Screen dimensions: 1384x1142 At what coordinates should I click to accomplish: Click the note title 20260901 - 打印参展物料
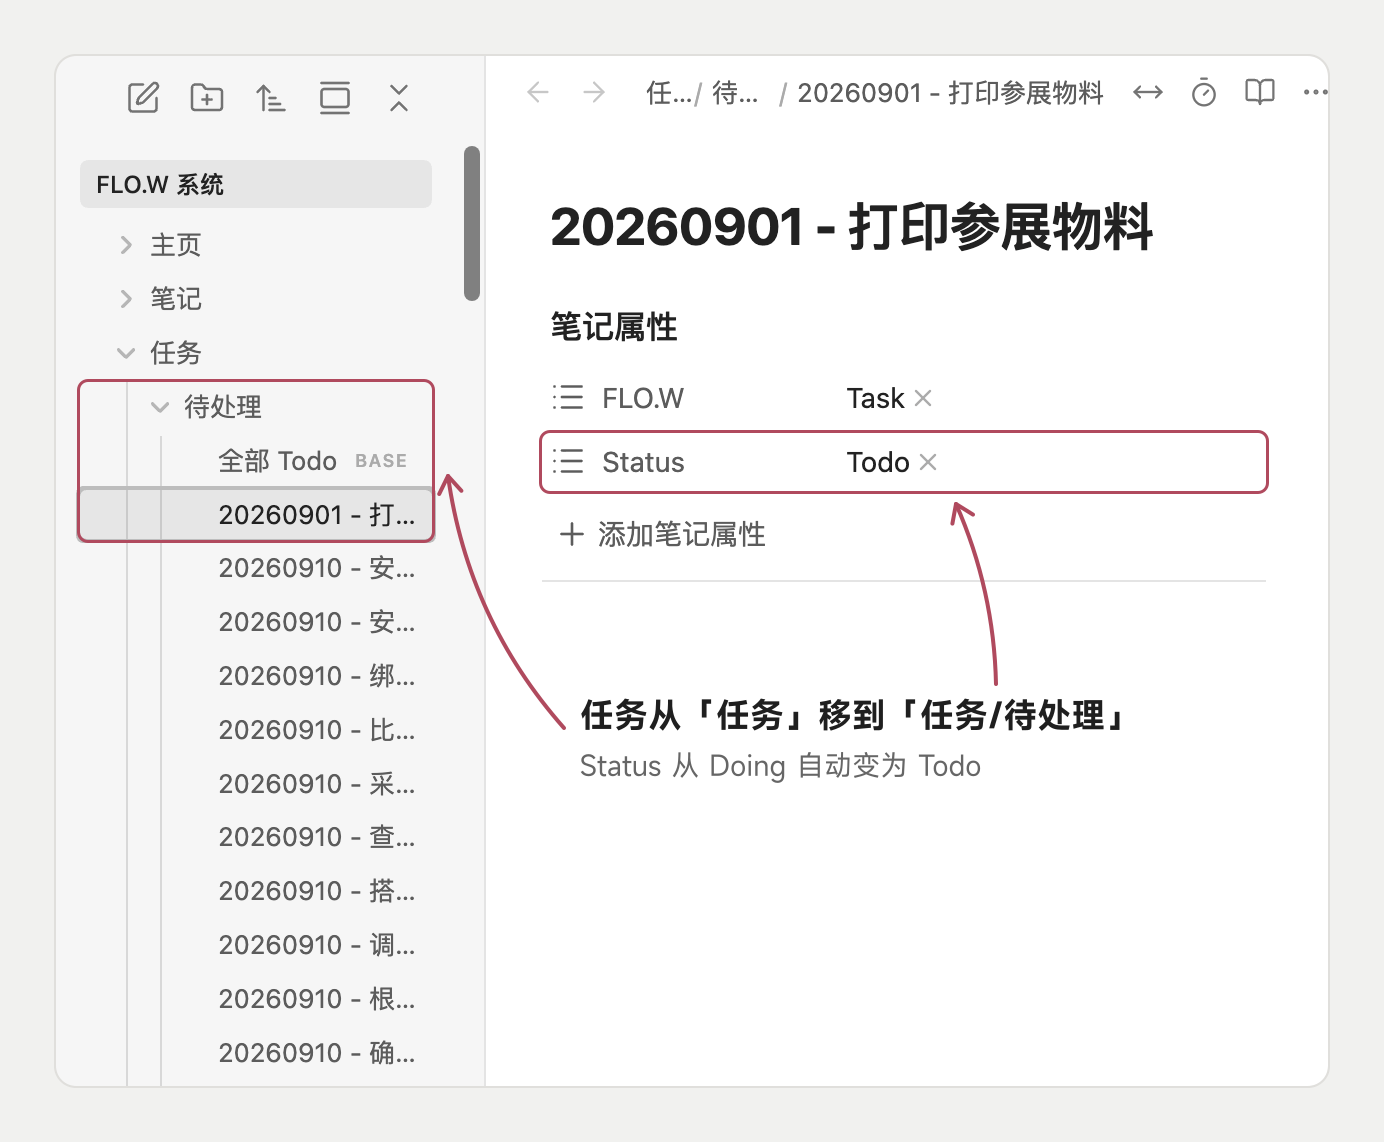coord(851,227)
